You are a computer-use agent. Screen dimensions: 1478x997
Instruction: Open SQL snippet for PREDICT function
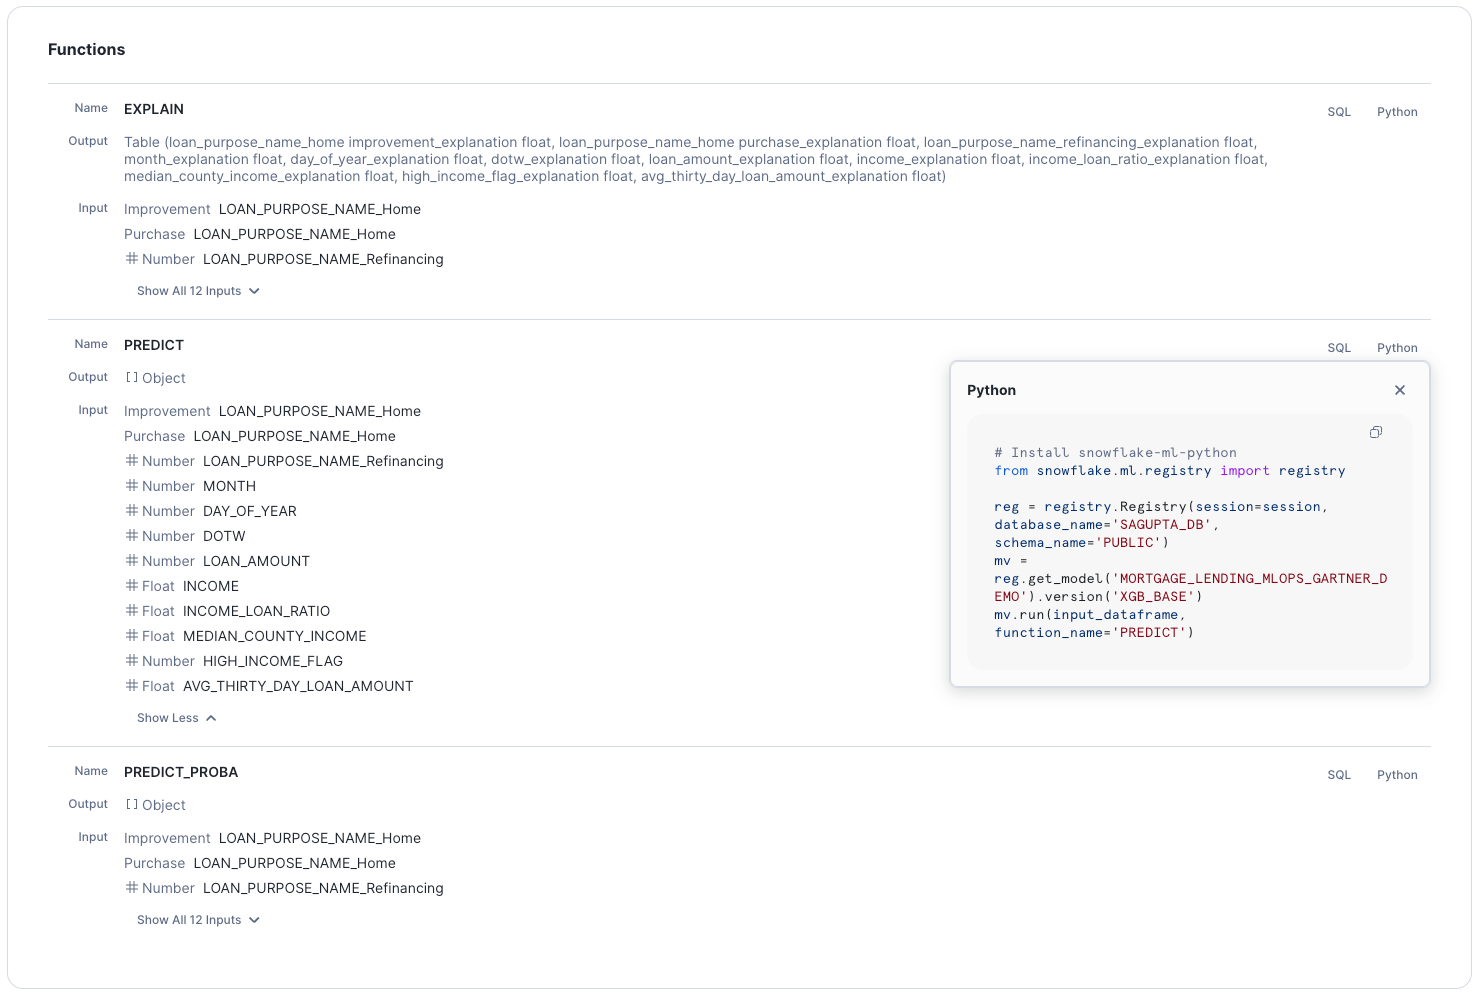point(1339,348)
